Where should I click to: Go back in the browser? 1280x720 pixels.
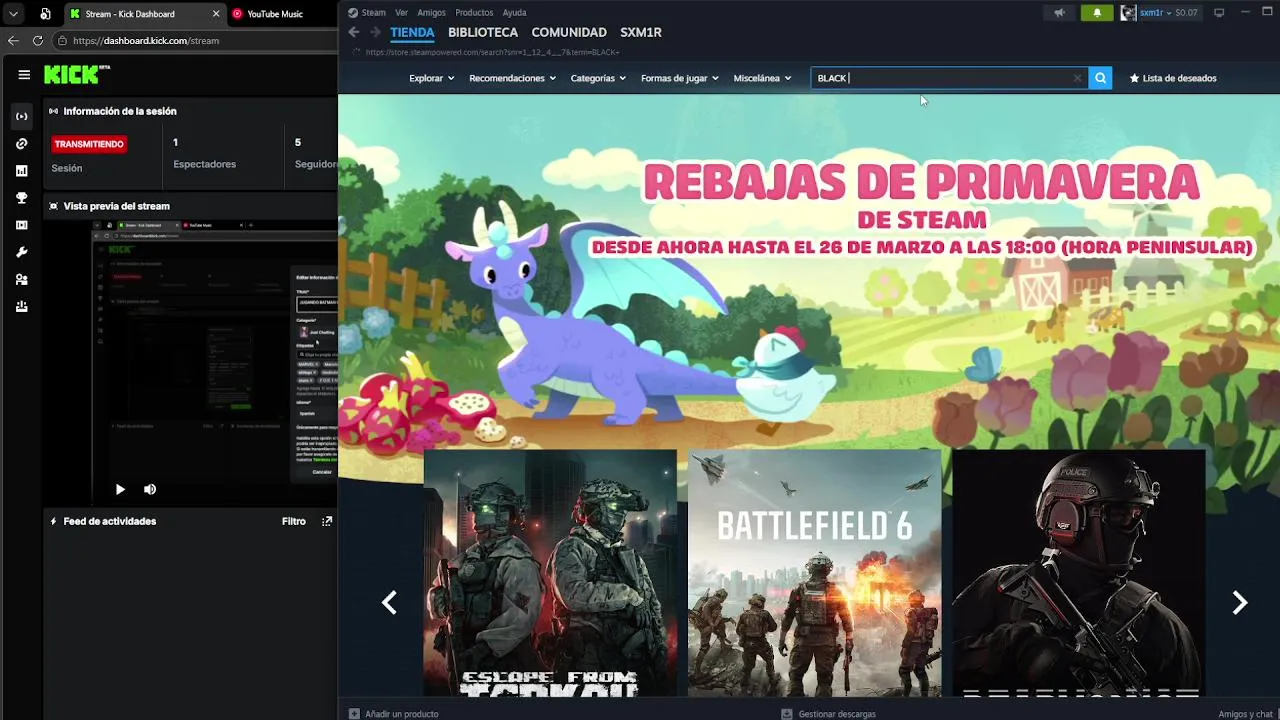[13, 41]
